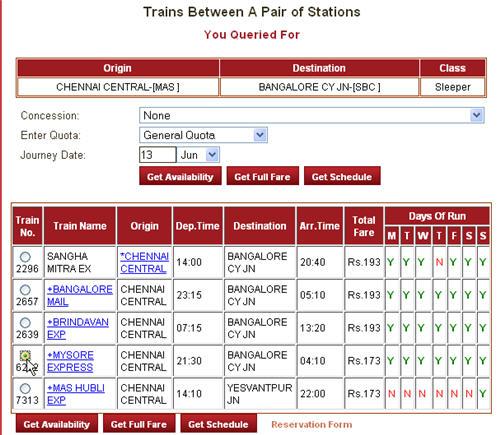Click arrival time 05:10
The height and width of the screenshot is (435, 500).
(313, 295)
